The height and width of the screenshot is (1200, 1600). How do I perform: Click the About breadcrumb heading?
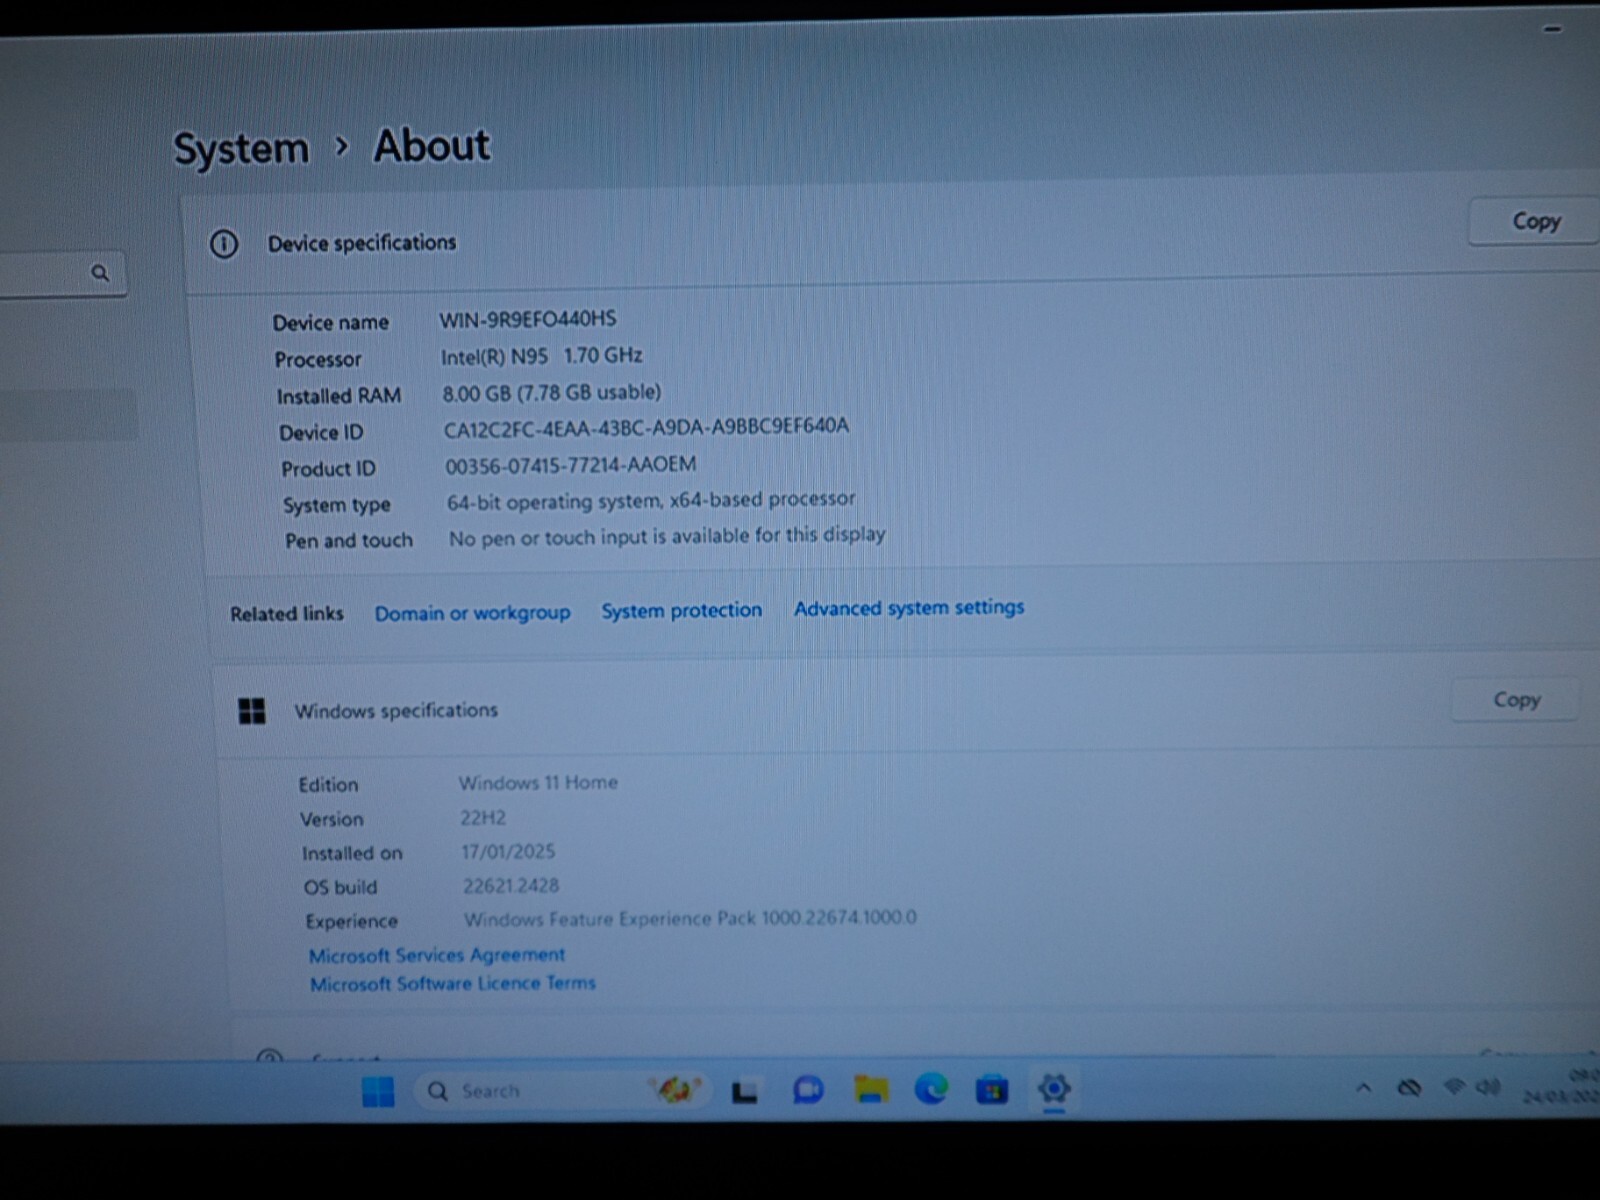432,146
